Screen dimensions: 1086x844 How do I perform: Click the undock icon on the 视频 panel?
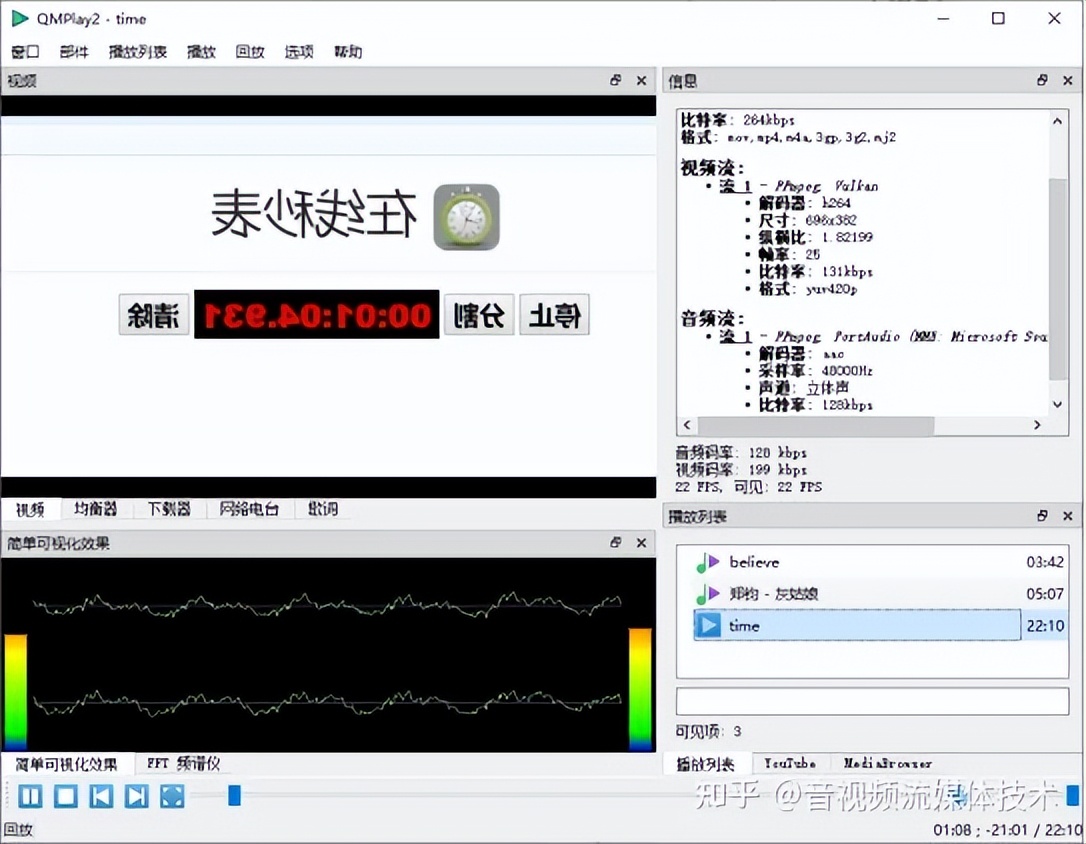click(x=616, y=80)
